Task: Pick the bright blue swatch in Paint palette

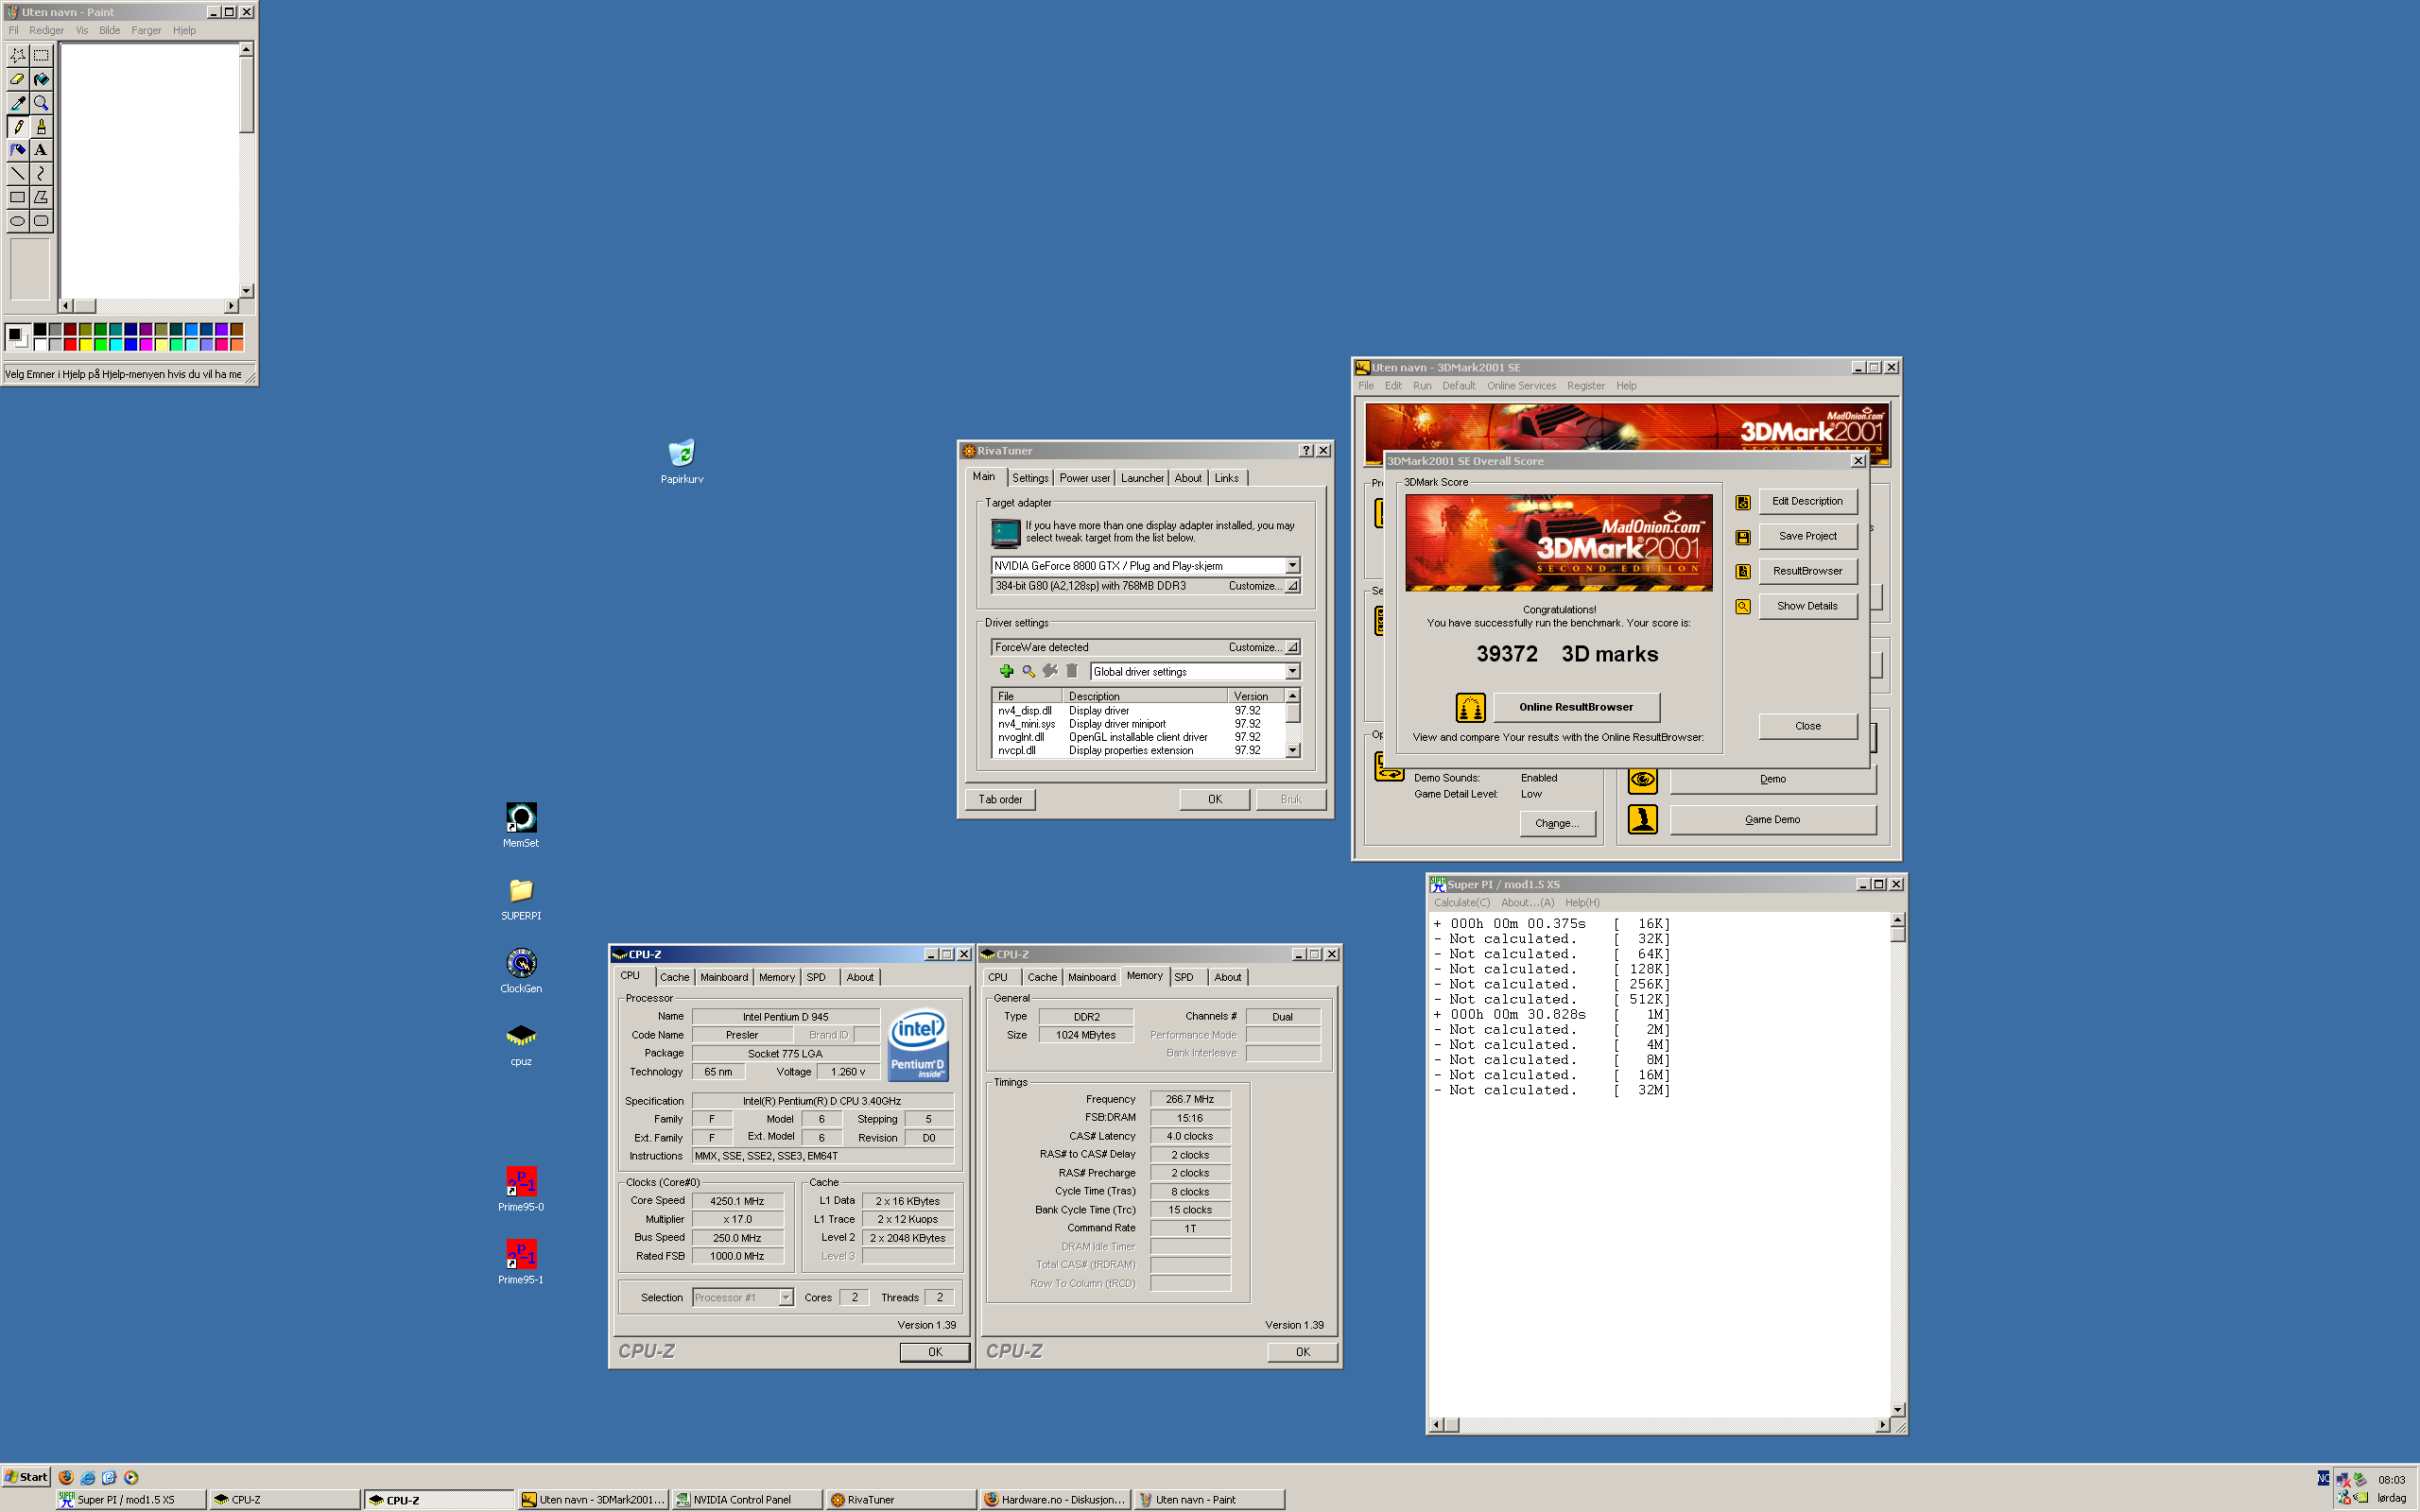Action: pyautogui.click(x=131, y=345)
